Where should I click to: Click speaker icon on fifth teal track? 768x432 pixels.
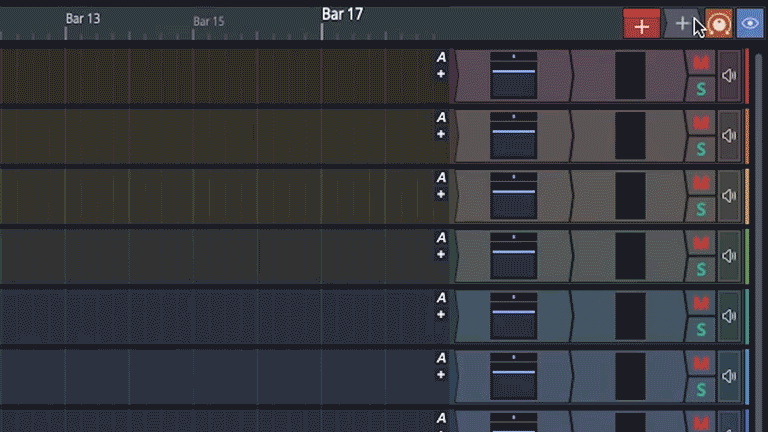point(729,316)
